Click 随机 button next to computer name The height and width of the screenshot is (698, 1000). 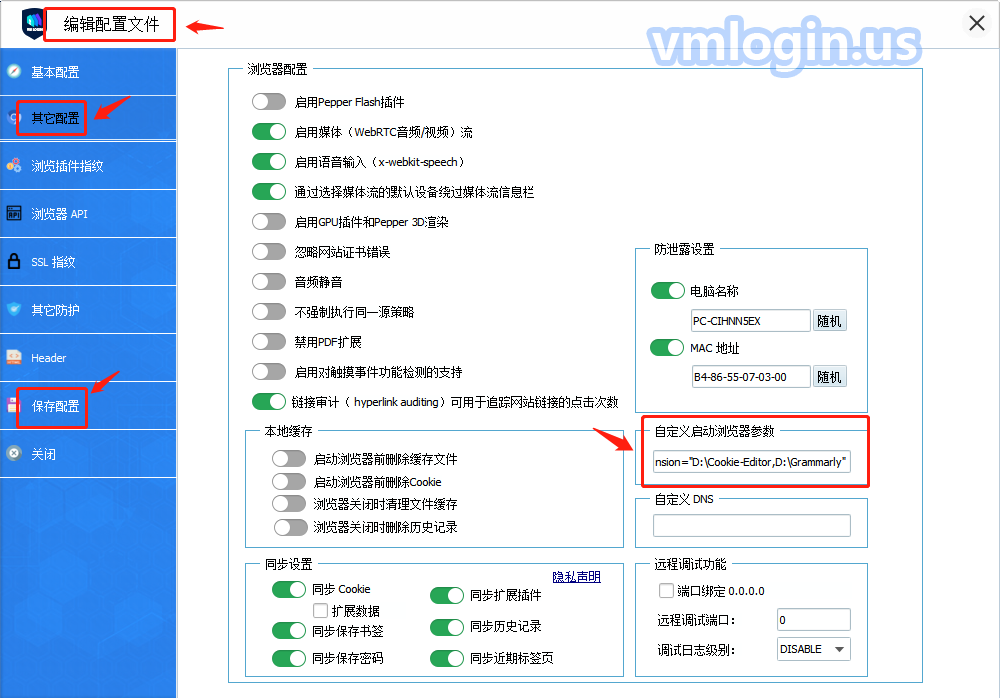(829, 321)
